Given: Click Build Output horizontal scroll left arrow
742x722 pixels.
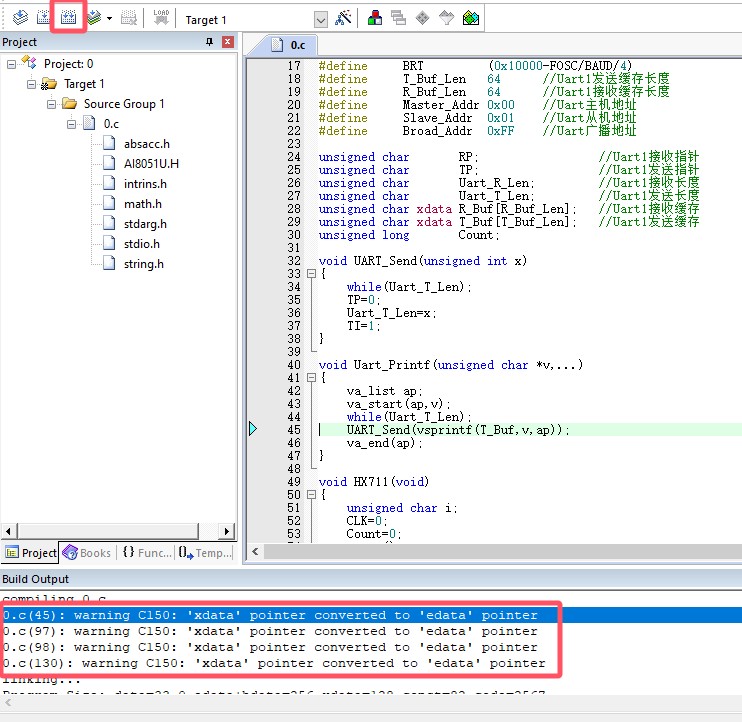Looking at the screenshot, I should tap(8, 703).
